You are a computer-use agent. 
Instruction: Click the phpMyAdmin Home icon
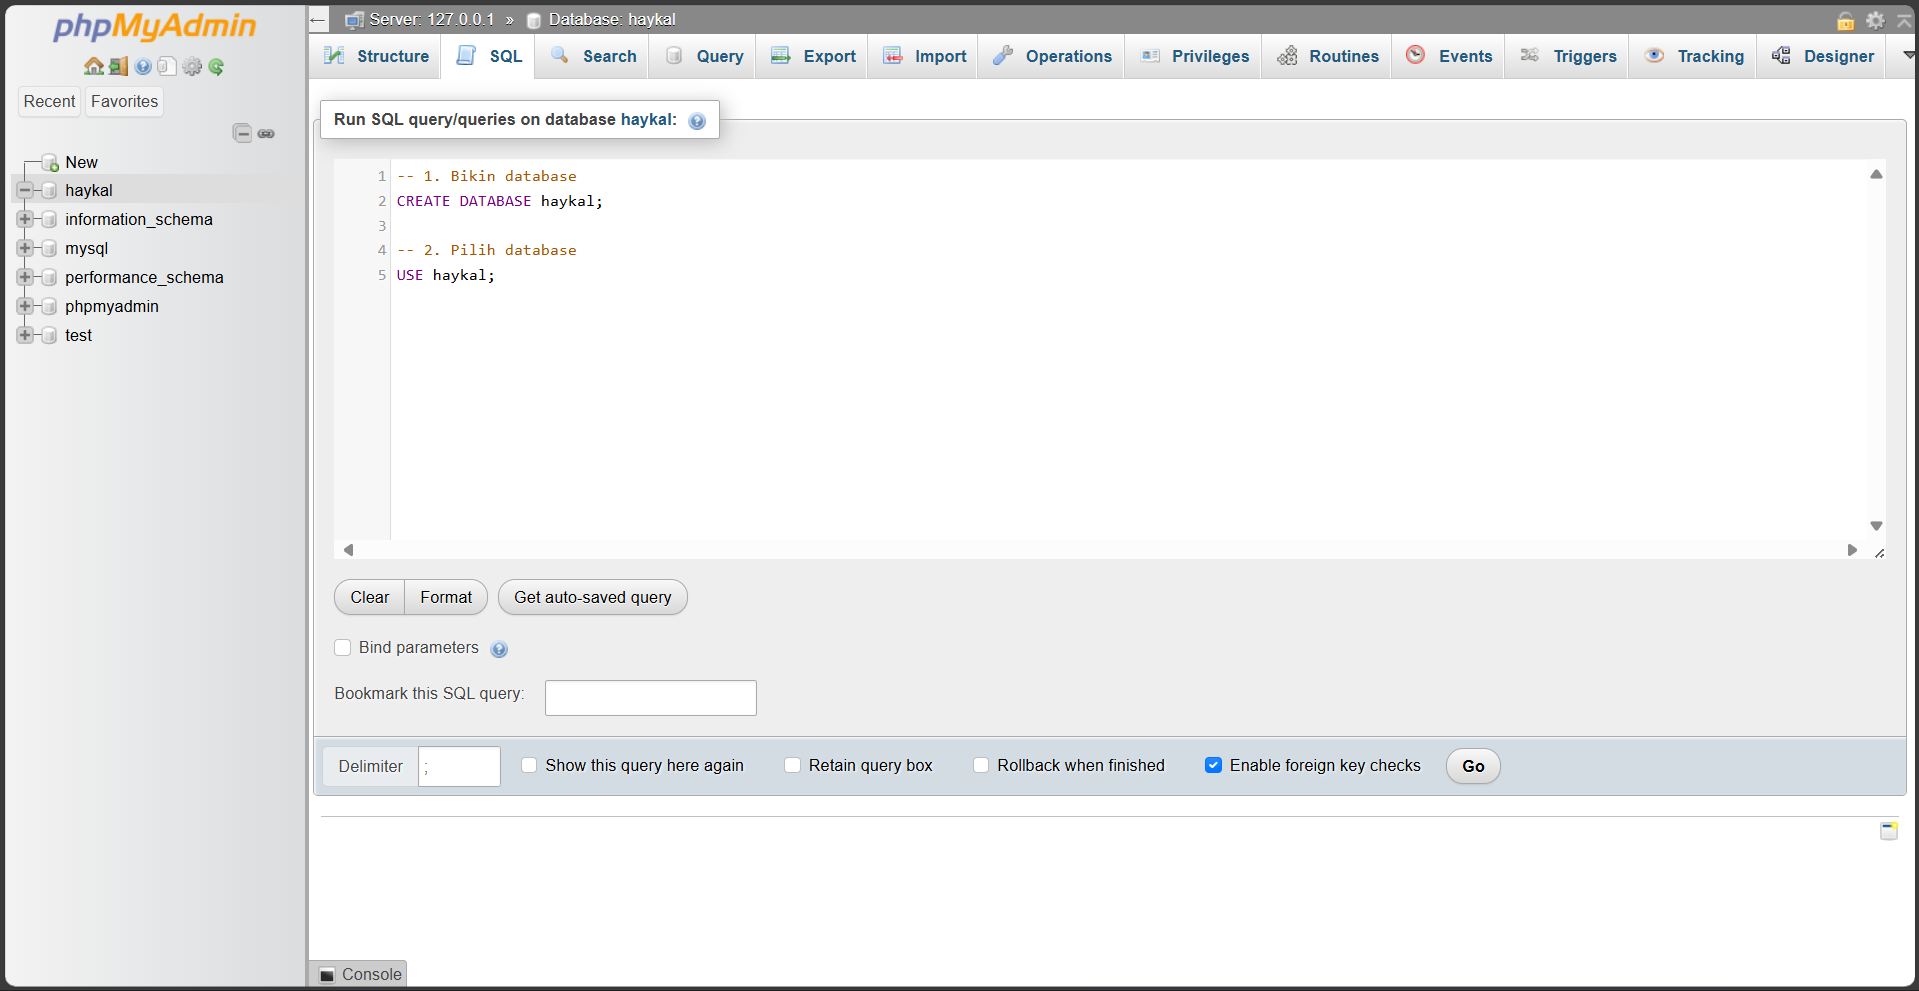pyautogui.click(x=94, y=66)
